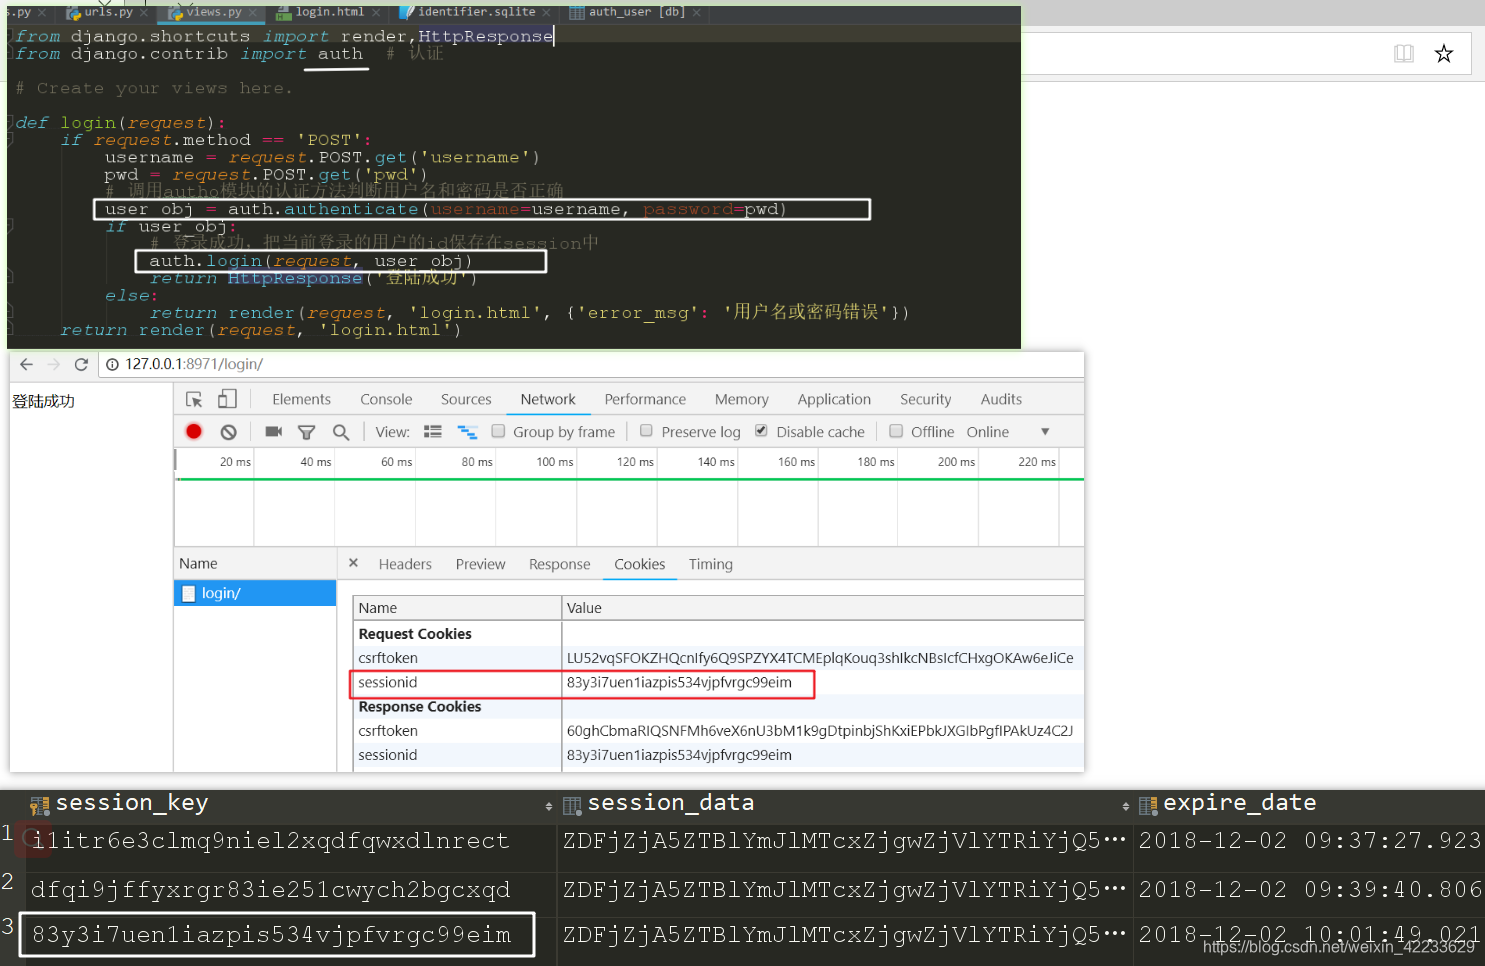Click the address bar URL 127.0.0.1:8971/login/

click(x=194, y=364)
